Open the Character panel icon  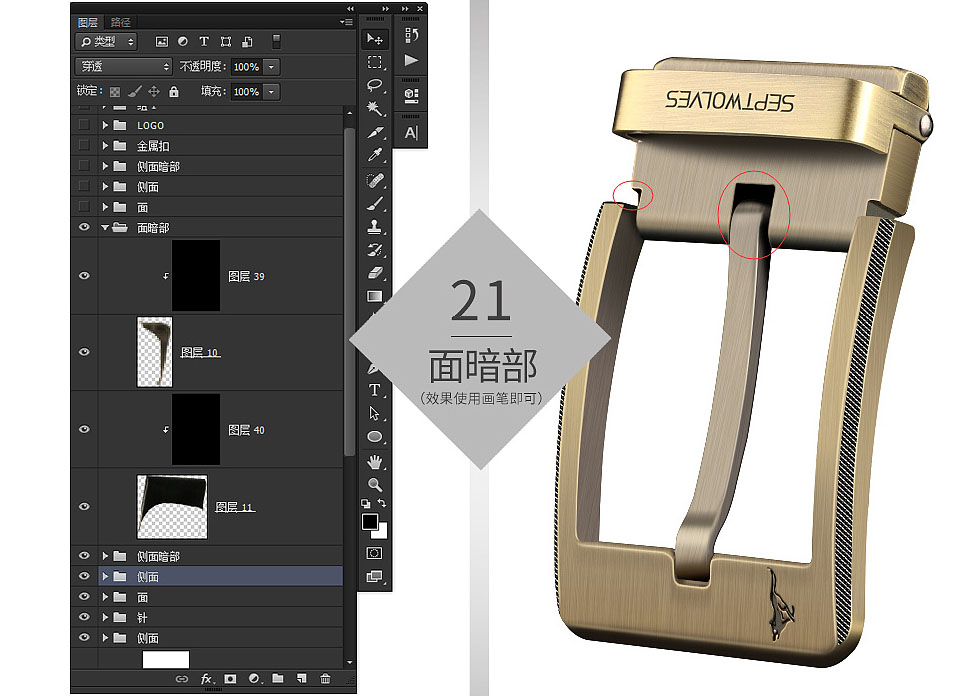(x=411, y=132)
